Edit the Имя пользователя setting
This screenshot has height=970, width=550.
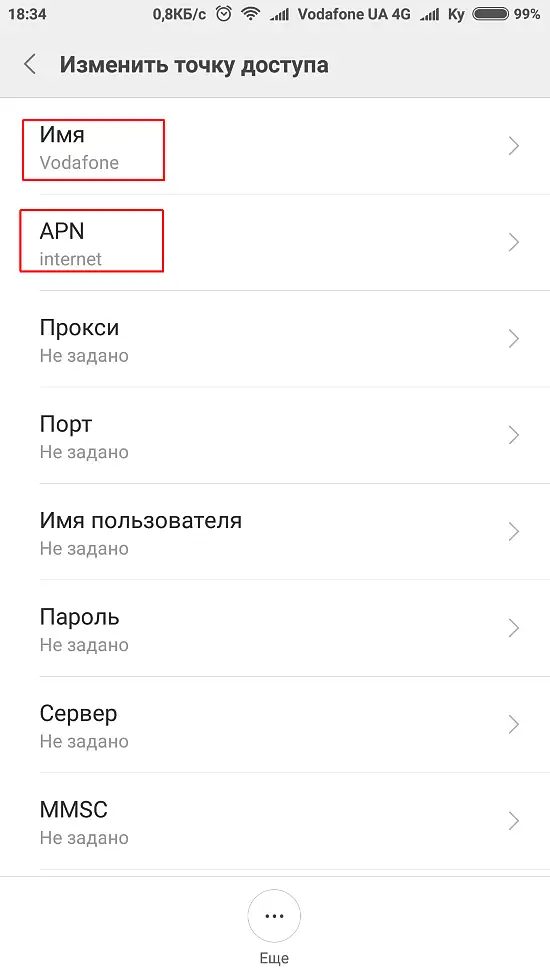(x=275, y=531)
